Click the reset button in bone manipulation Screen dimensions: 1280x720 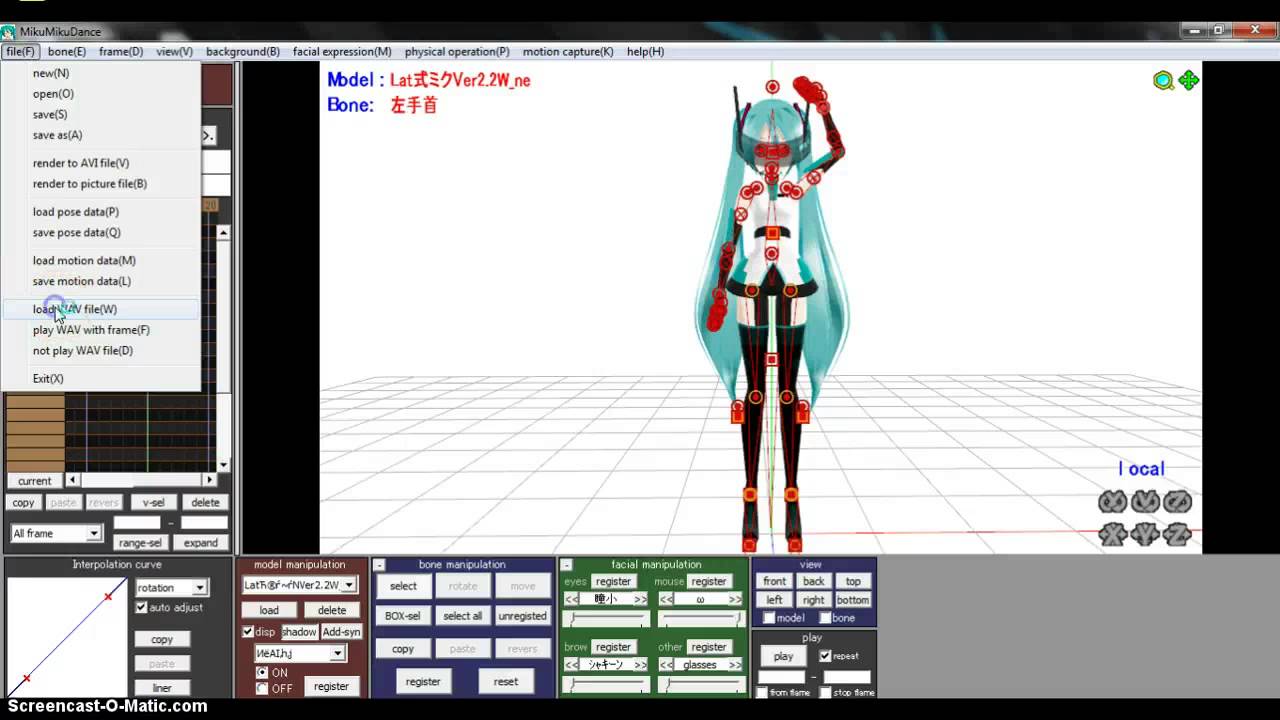pyautogui.click(x=506, y=682)
